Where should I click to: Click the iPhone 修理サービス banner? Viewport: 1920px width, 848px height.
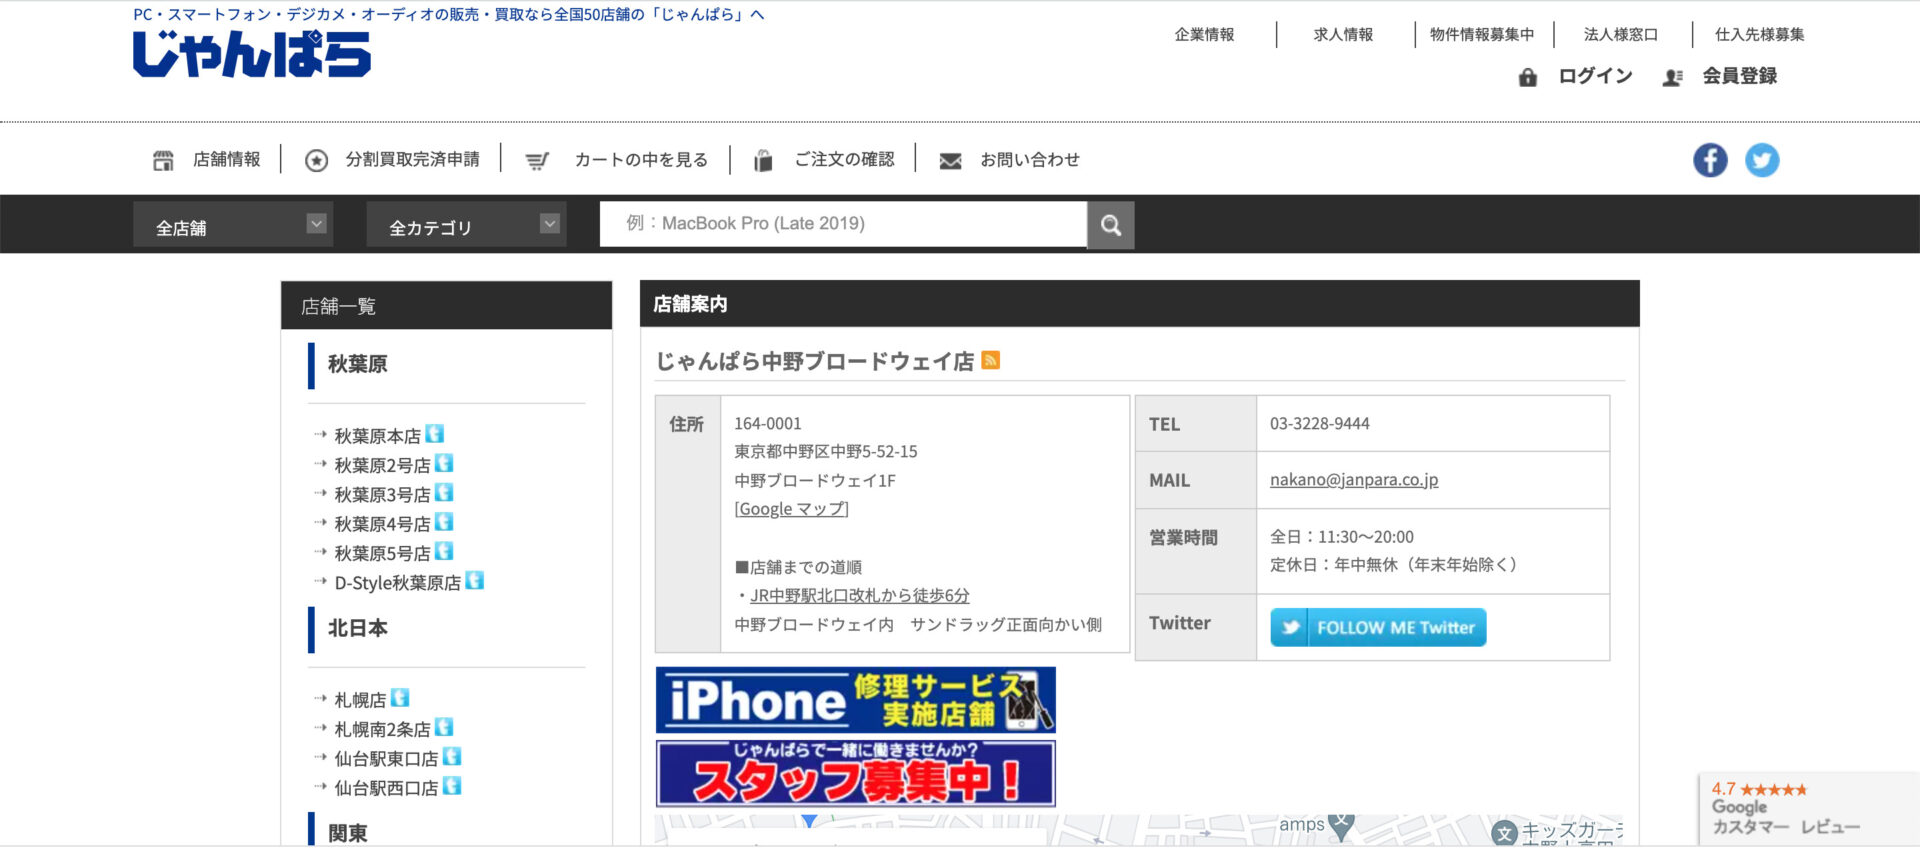click(x=855, y=700)
